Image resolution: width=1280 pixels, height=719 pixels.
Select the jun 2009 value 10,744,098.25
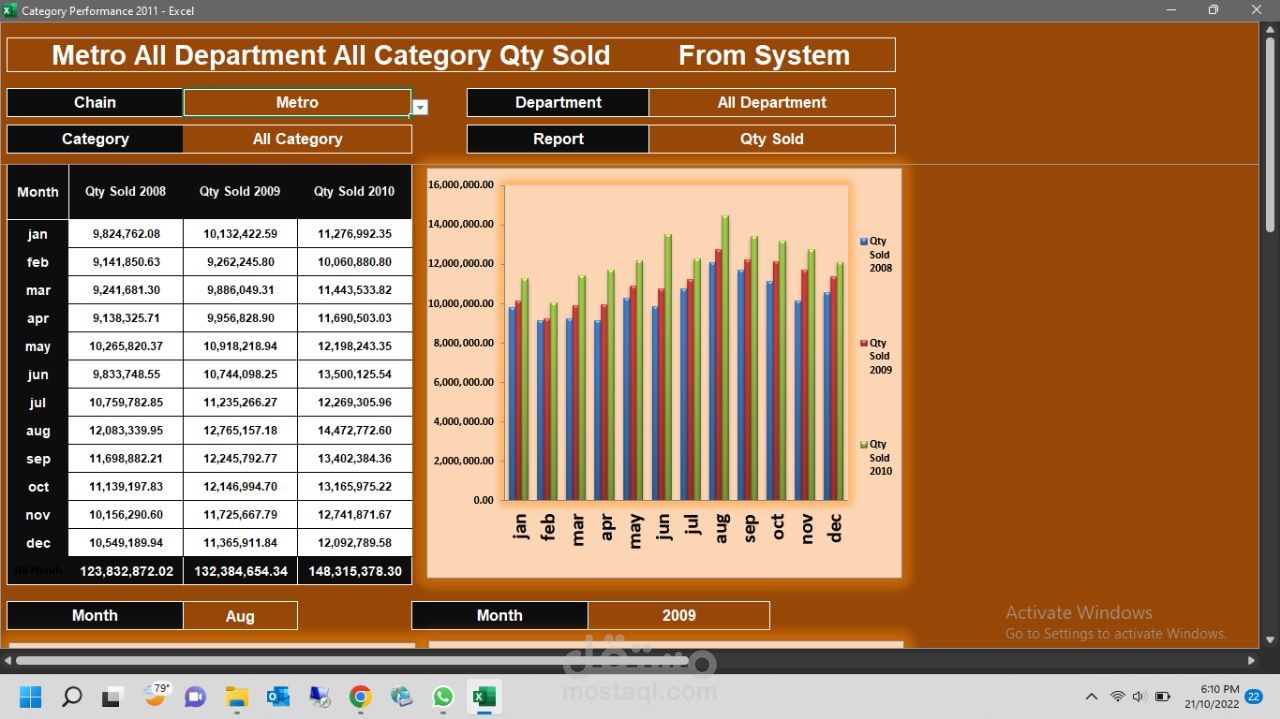pos(240,375)
